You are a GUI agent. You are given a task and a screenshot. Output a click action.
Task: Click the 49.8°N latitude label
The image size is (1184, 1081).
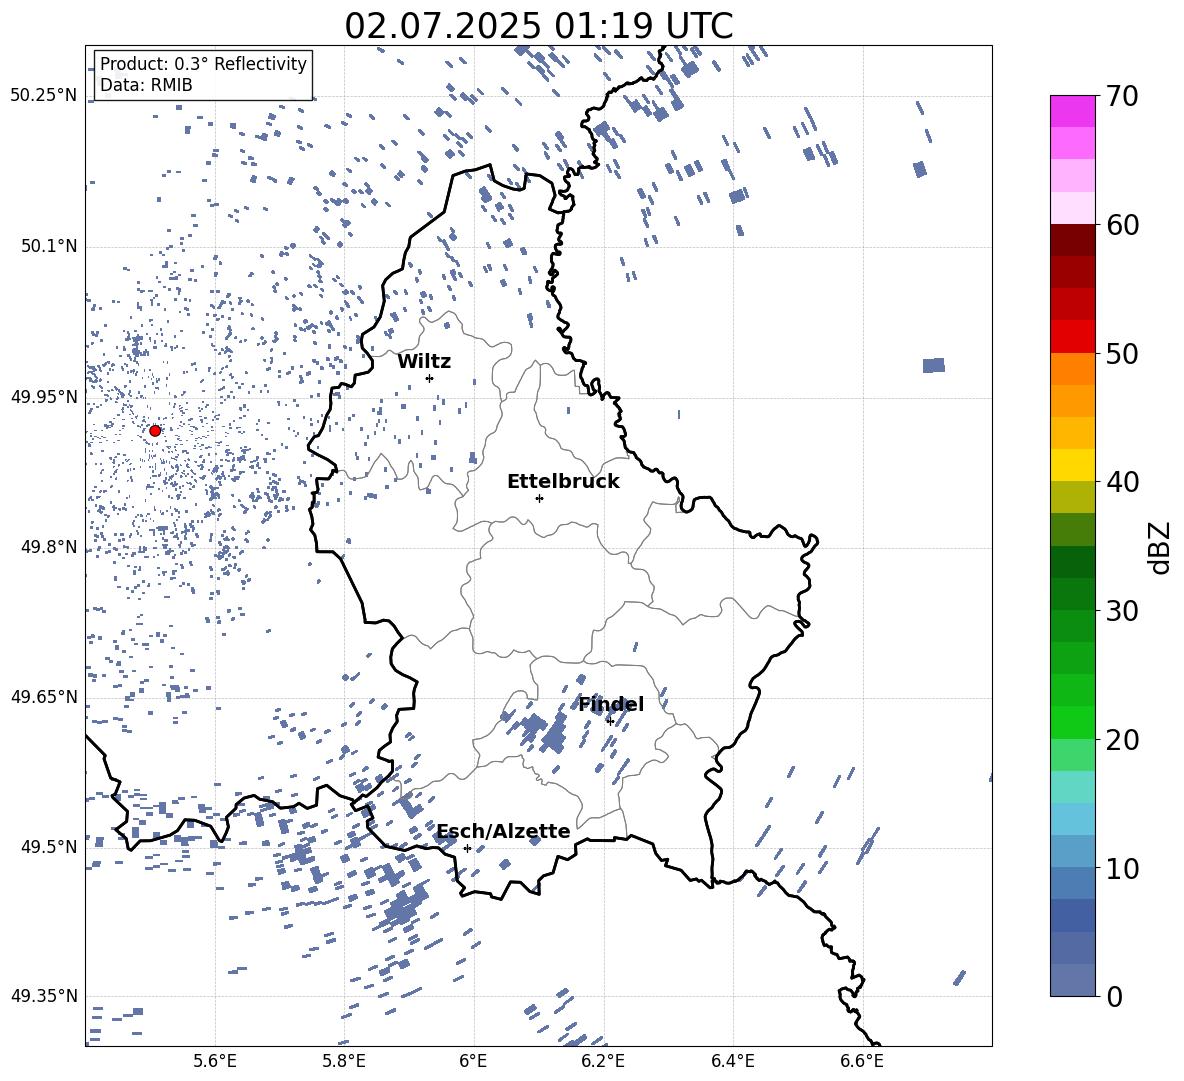pyautogui.click(x=49, y=547)
